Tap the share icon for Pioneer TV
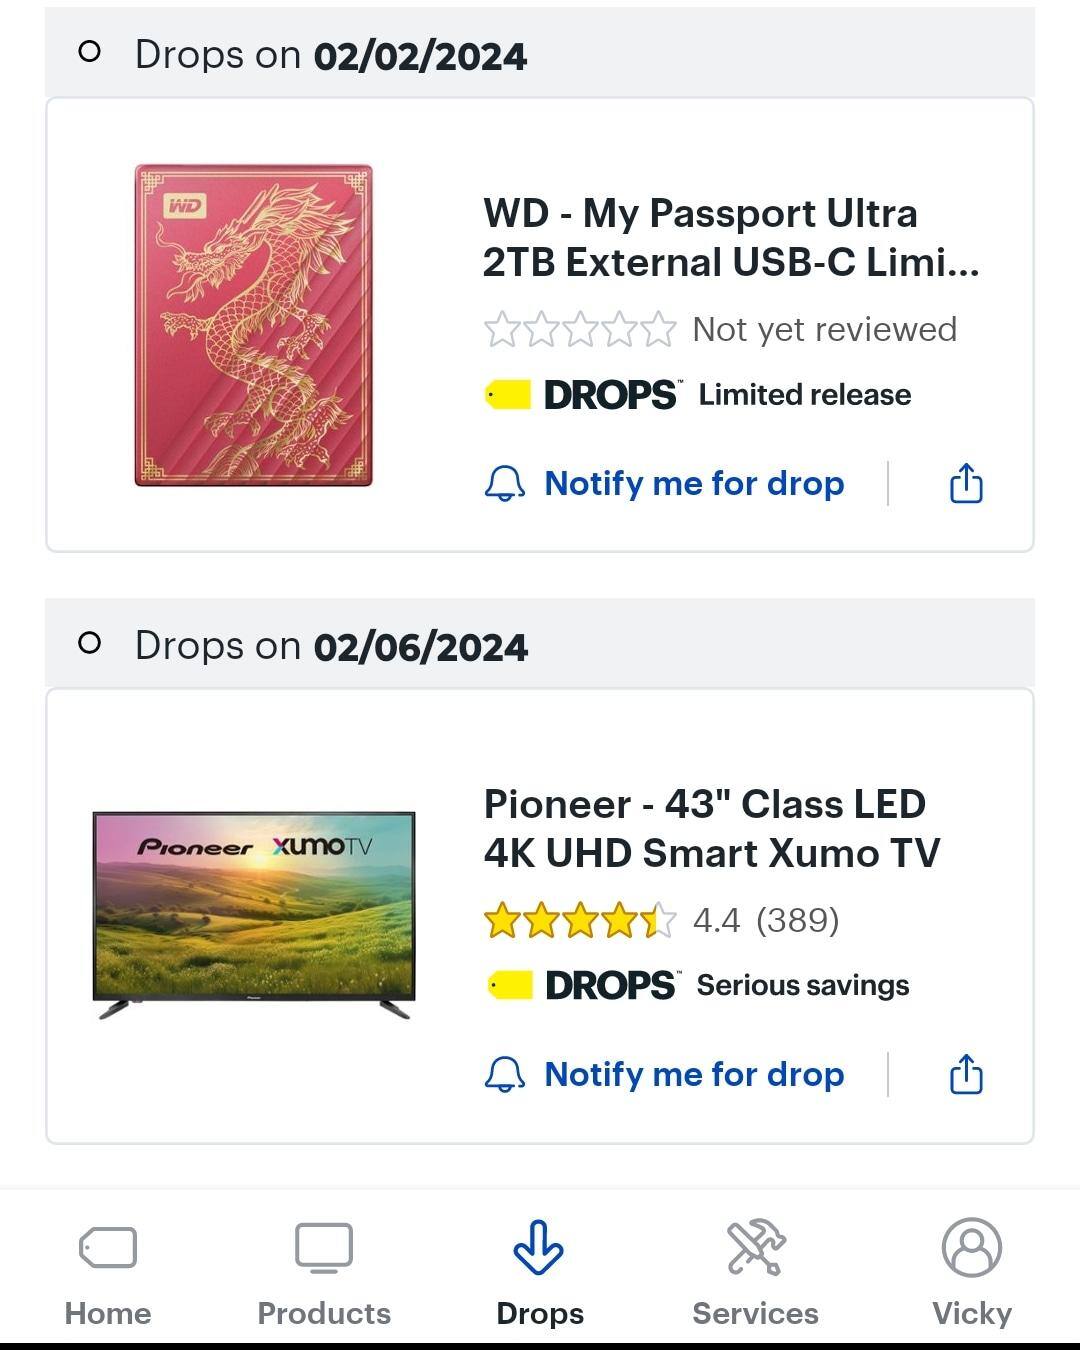The image size is (1080, 1350). [x=966, y=1075]
